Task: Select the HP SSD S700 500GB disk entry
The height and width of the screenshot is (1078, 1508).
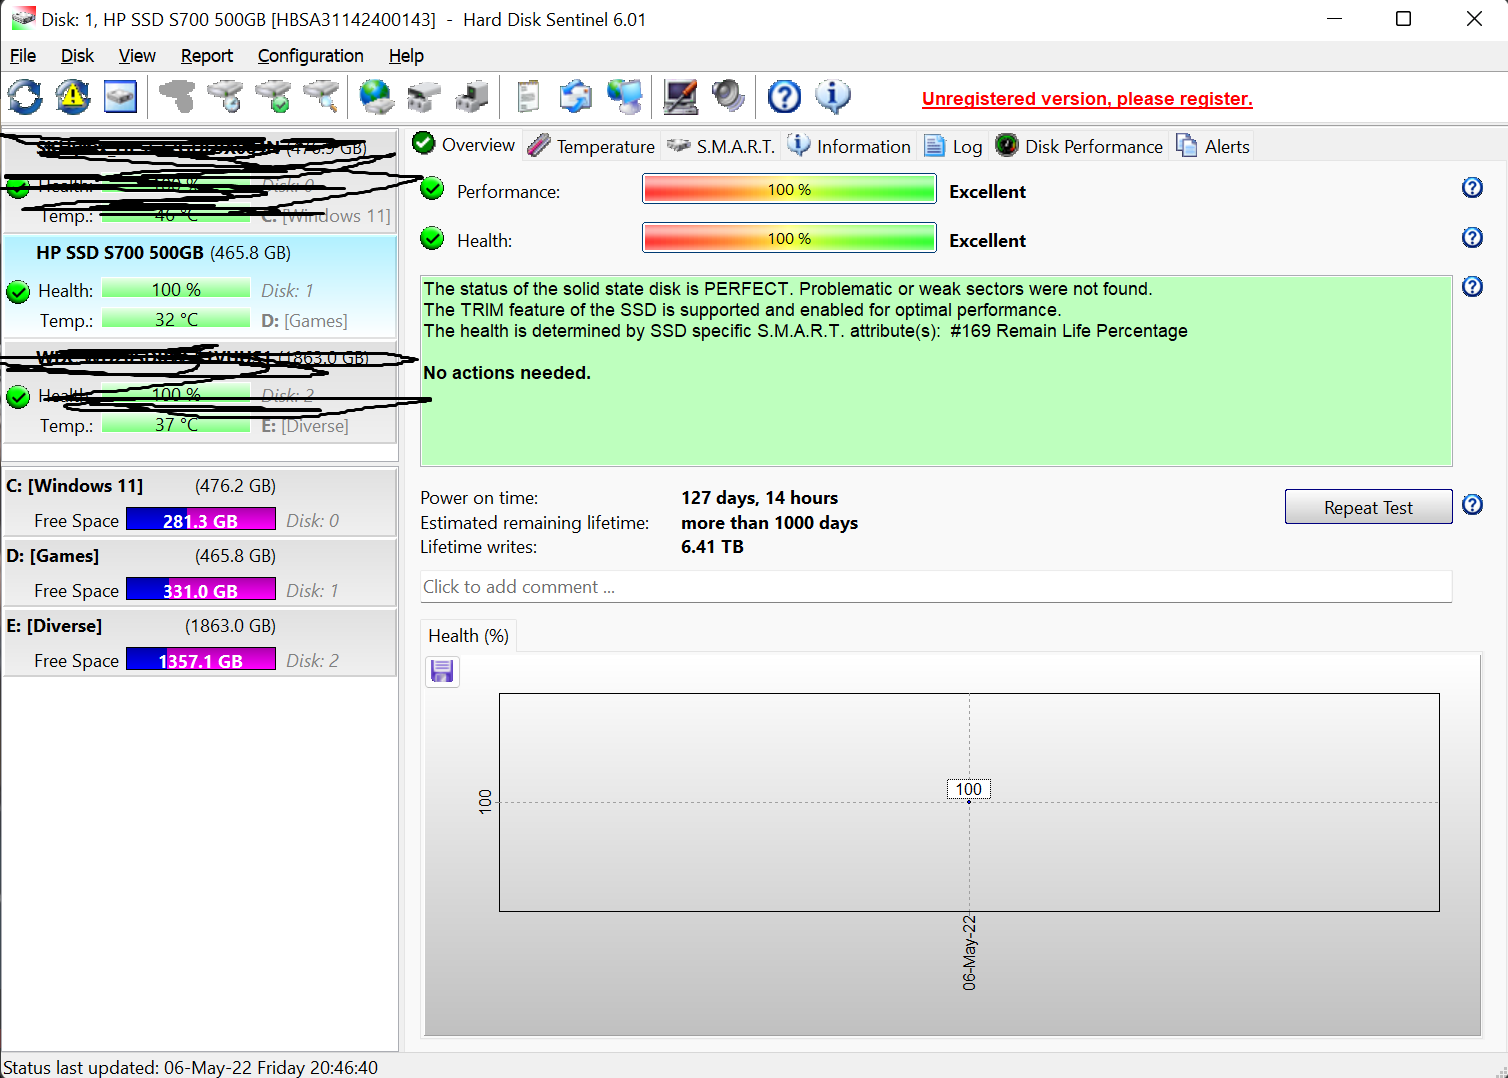Action: coord(200,288)
